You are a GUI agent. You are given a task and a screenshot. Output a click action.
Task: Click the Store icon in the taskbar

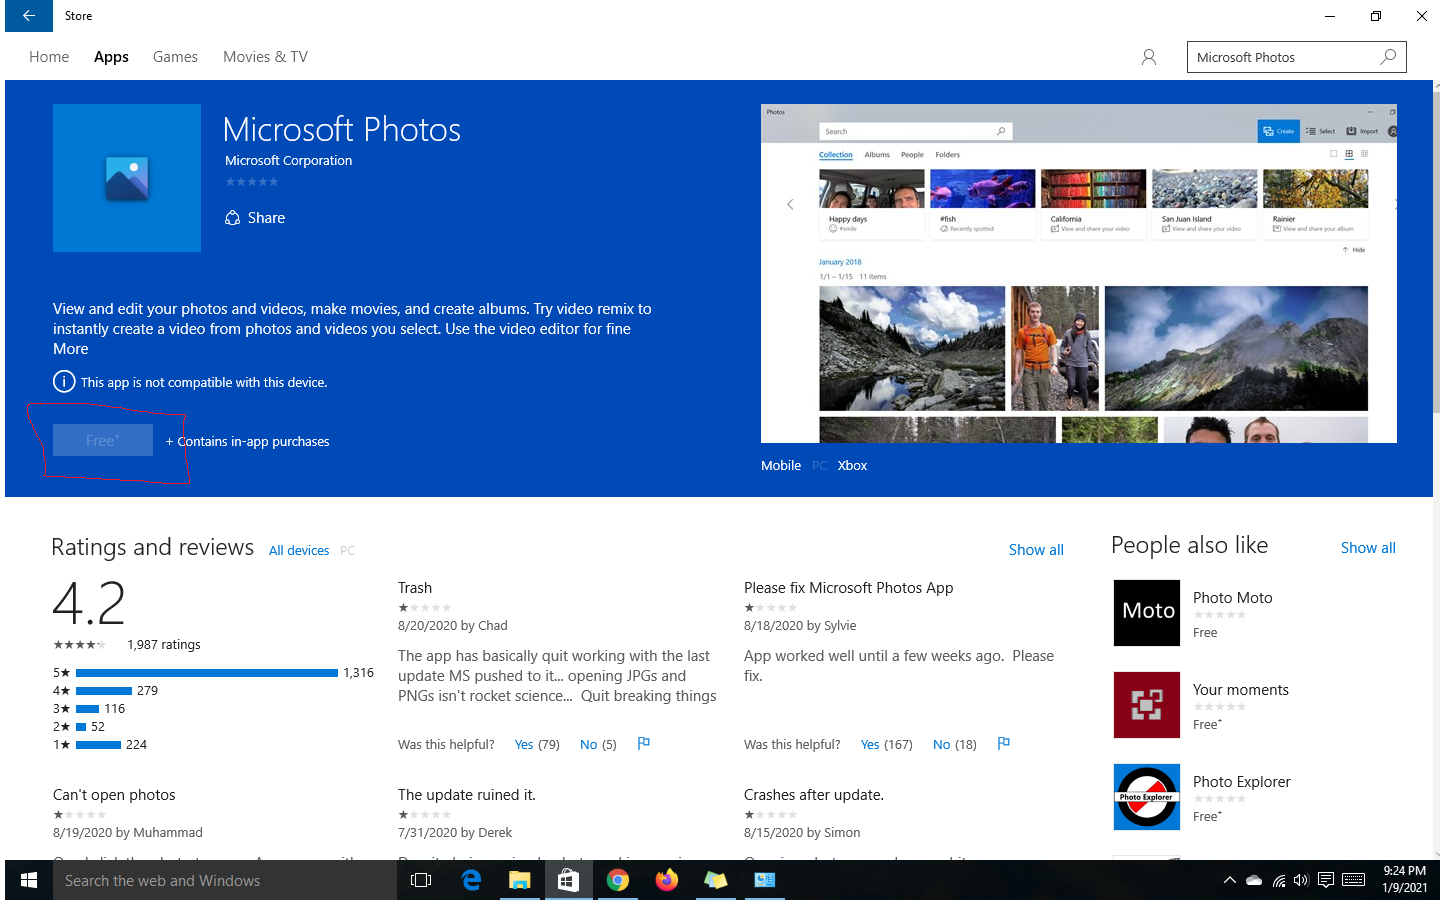pos(568,880)
